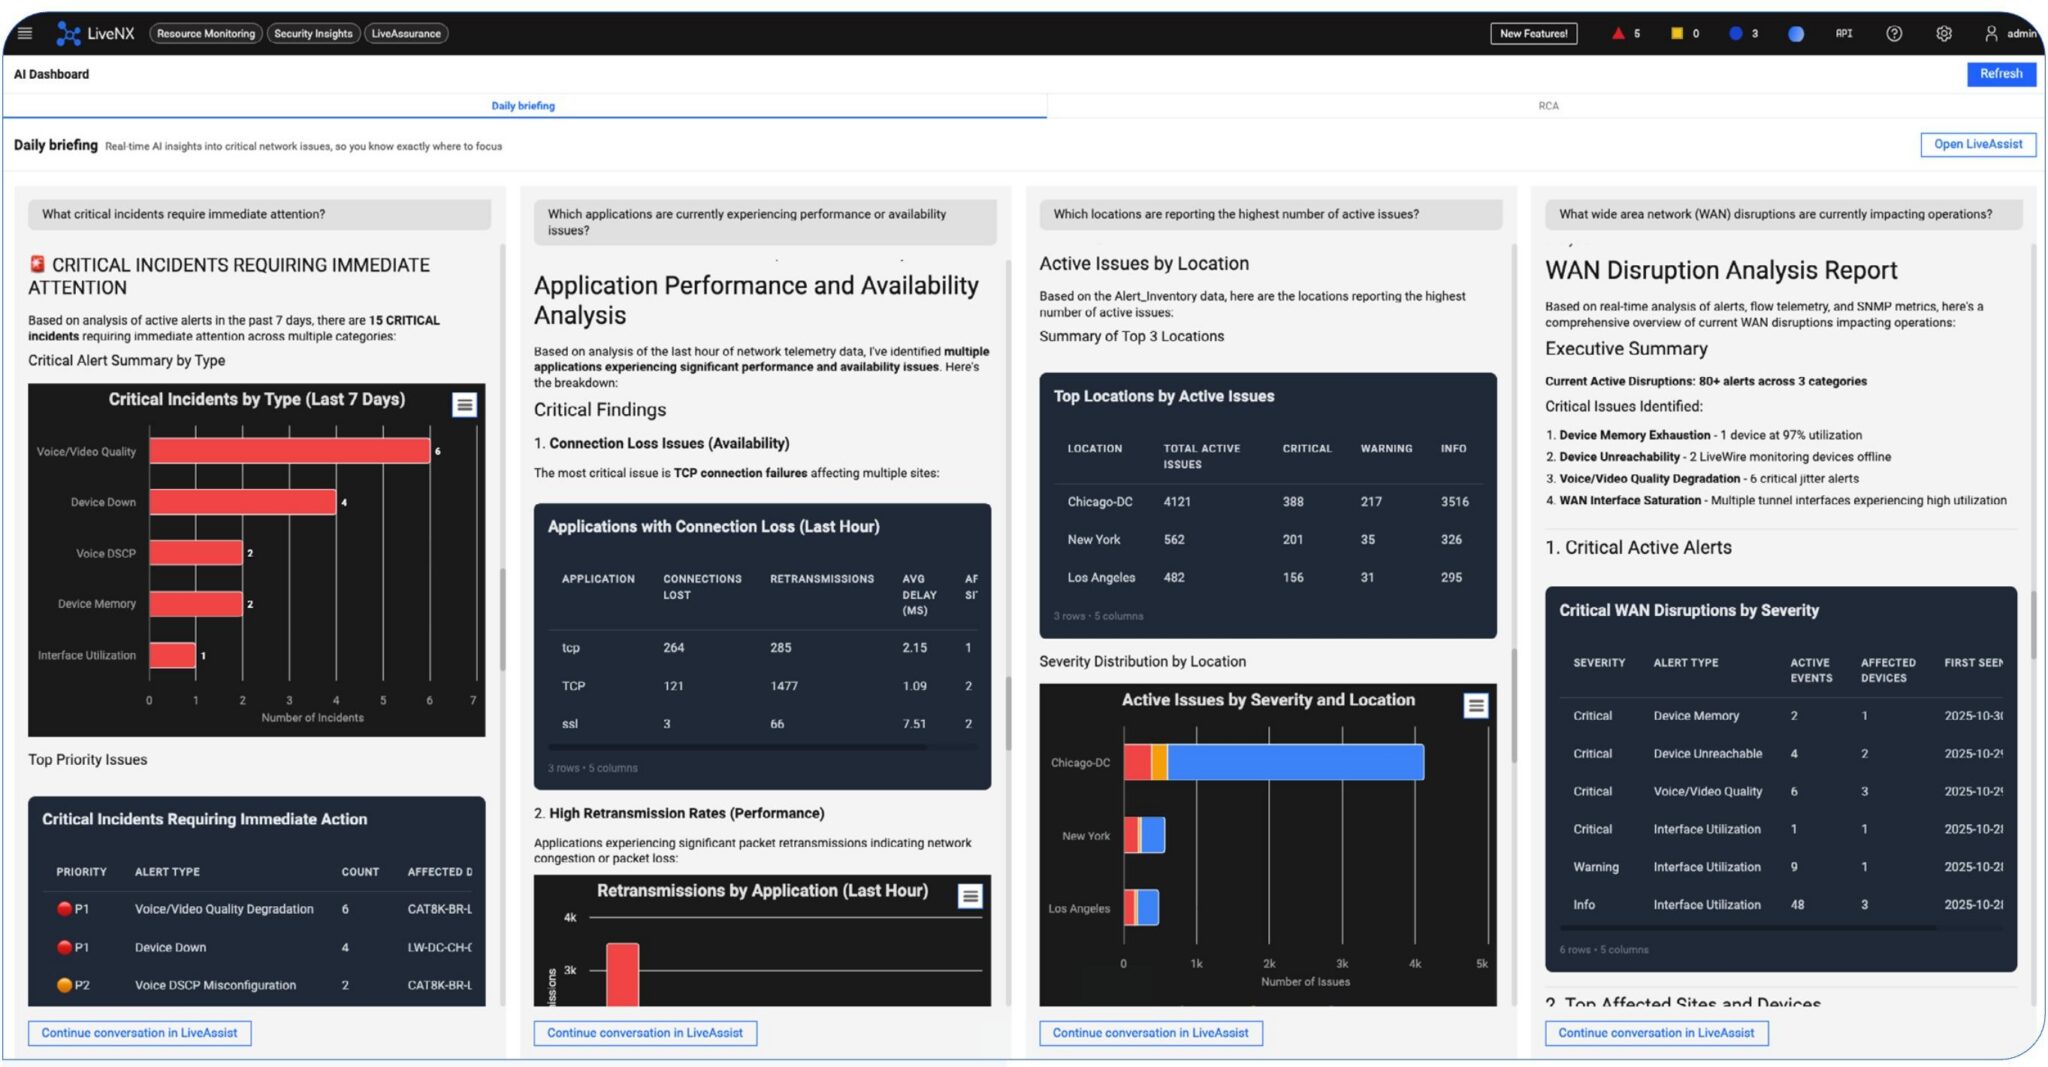Click the LiveNX logo icon
This screenshot has width=2048, height=1067.
68,34
